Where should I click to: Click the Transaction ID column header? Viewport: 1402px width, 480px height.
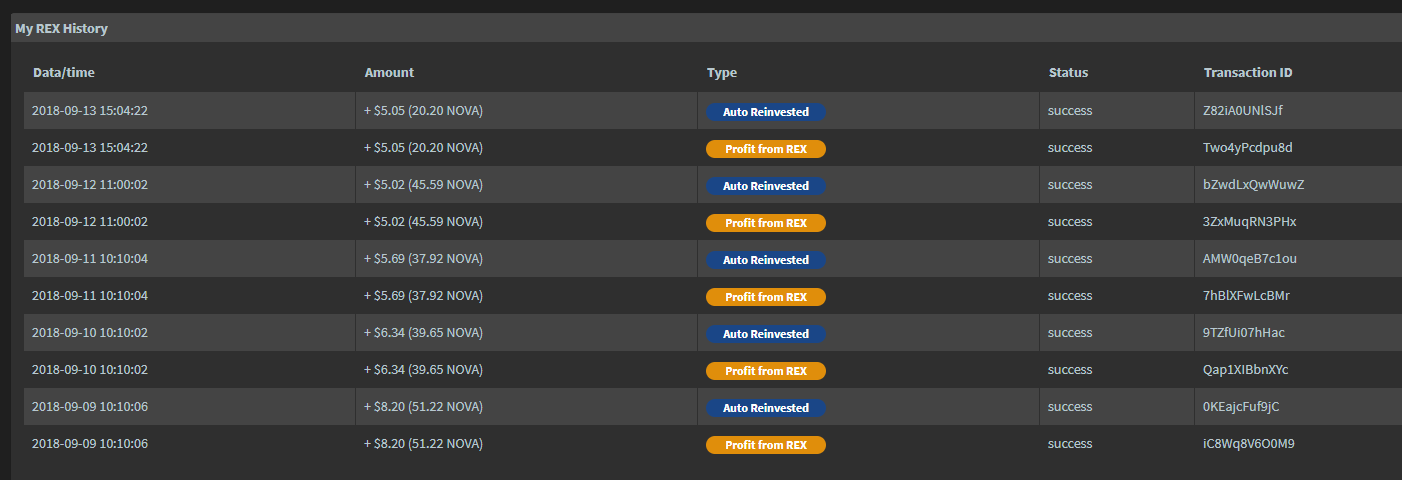click(x=1247, y=73)
